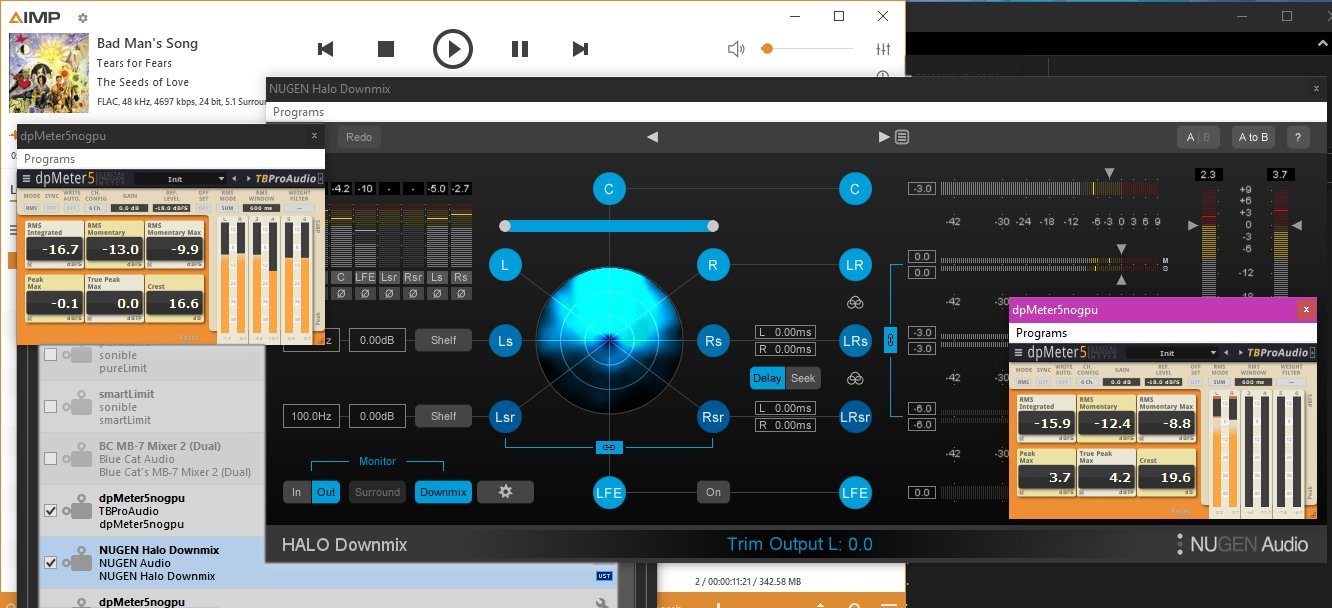The image size is (1332, 608).
Task: Open the preset list icon in Halo Downmix
Action: click(x=902, y=137)
